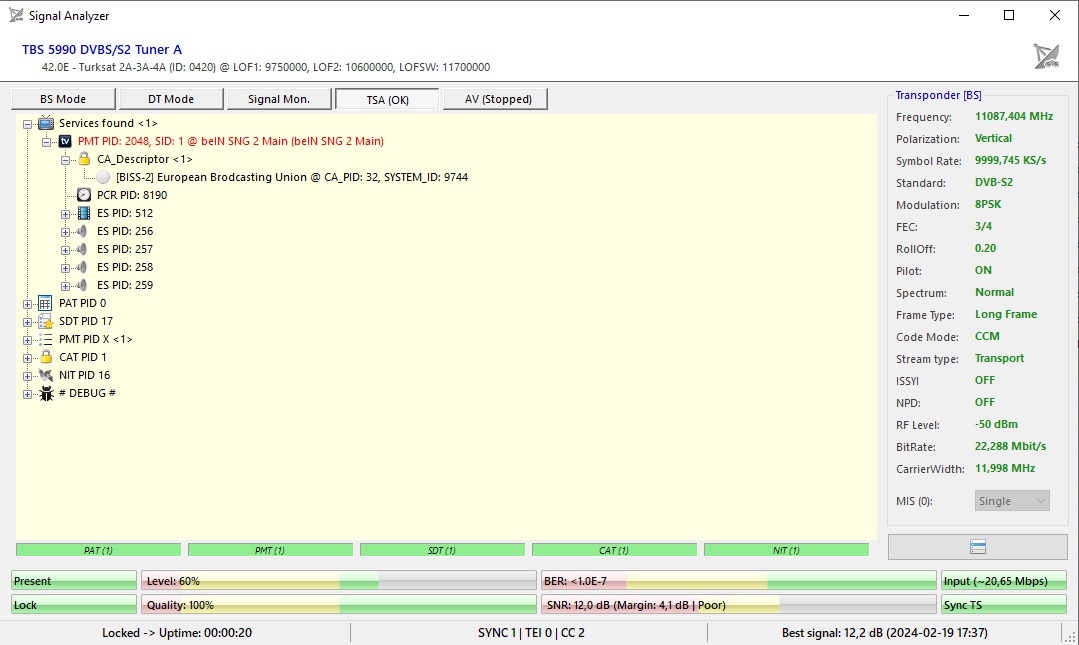
Task: Click the CAT (1) green indicator bar
Action: (x=614, y=550)
